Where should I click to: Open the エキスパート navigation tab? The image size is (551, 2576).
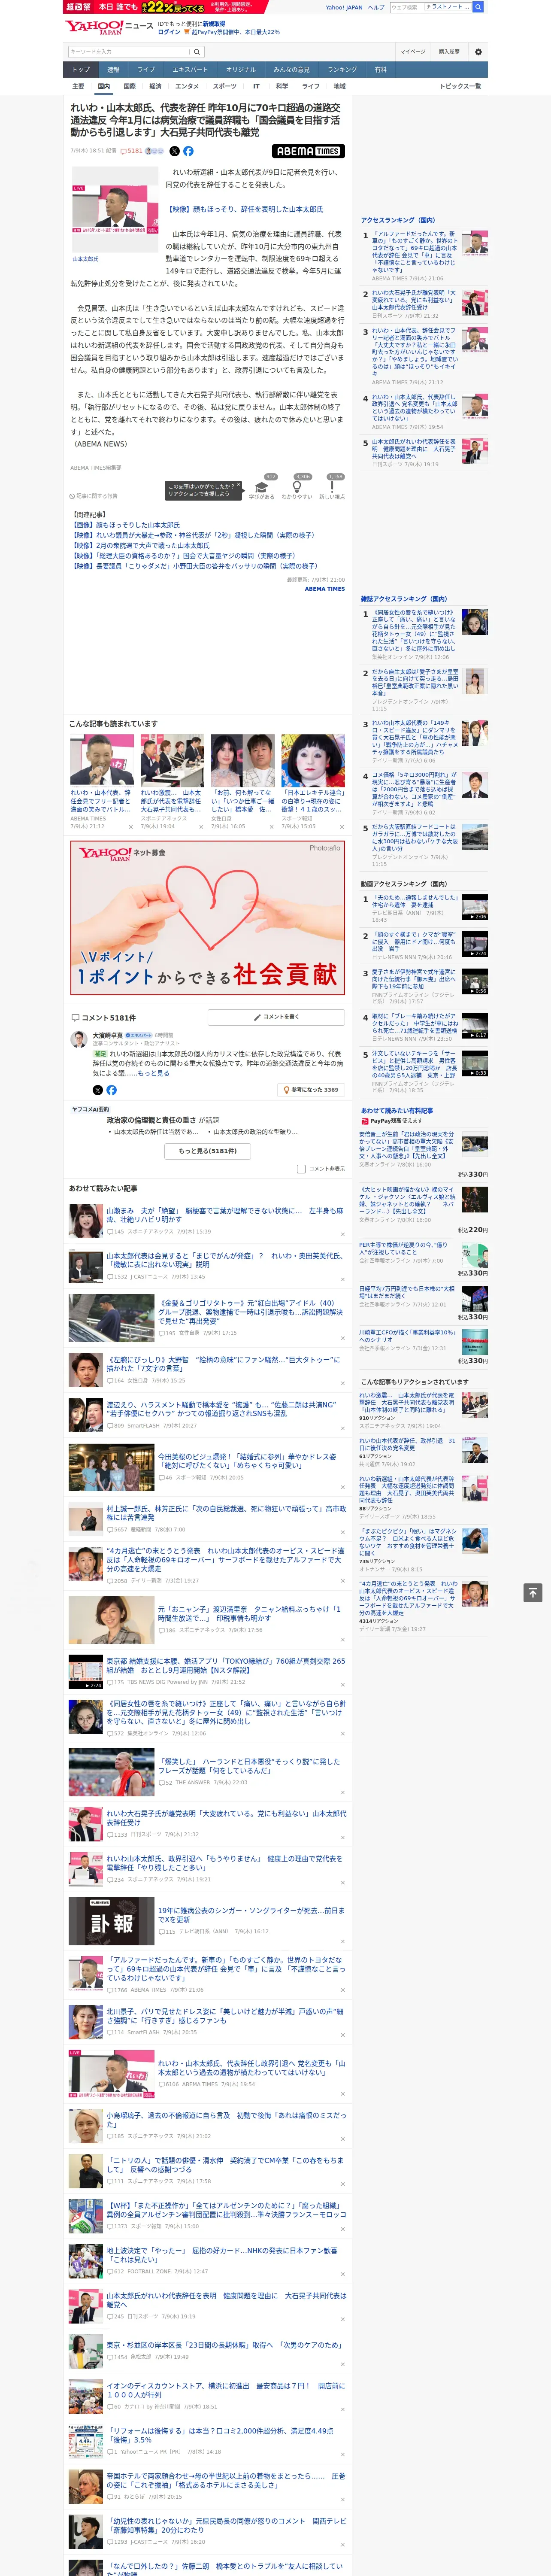pos(190,70)
